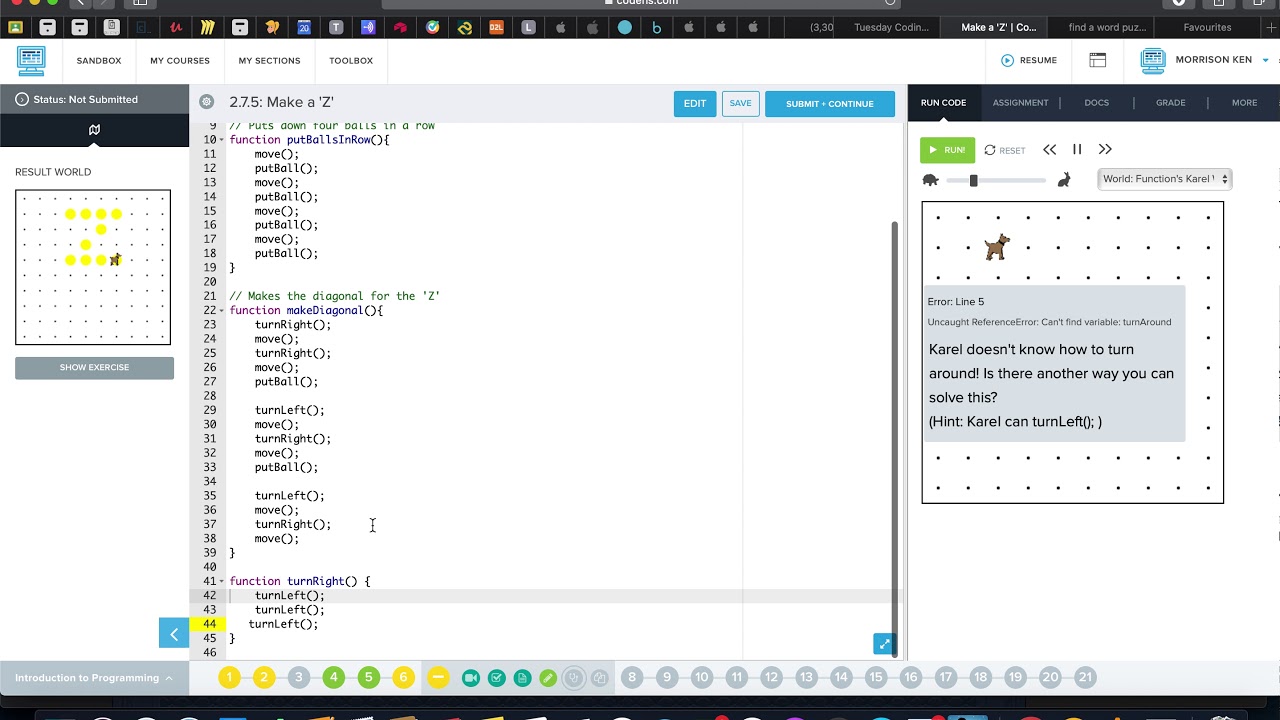Open the Sandbox menu

pyautogui.click(x=99, y=60)
